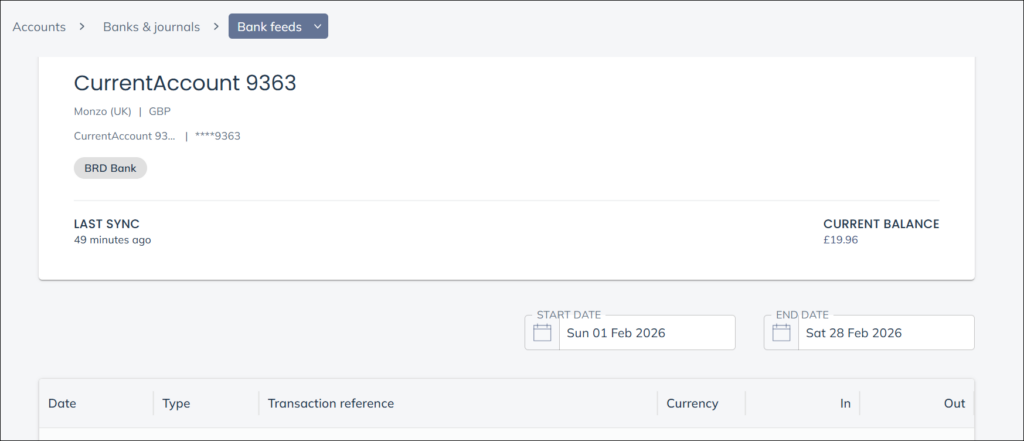Go to the Accounts breadcrumb

click(x=39, y=27)
